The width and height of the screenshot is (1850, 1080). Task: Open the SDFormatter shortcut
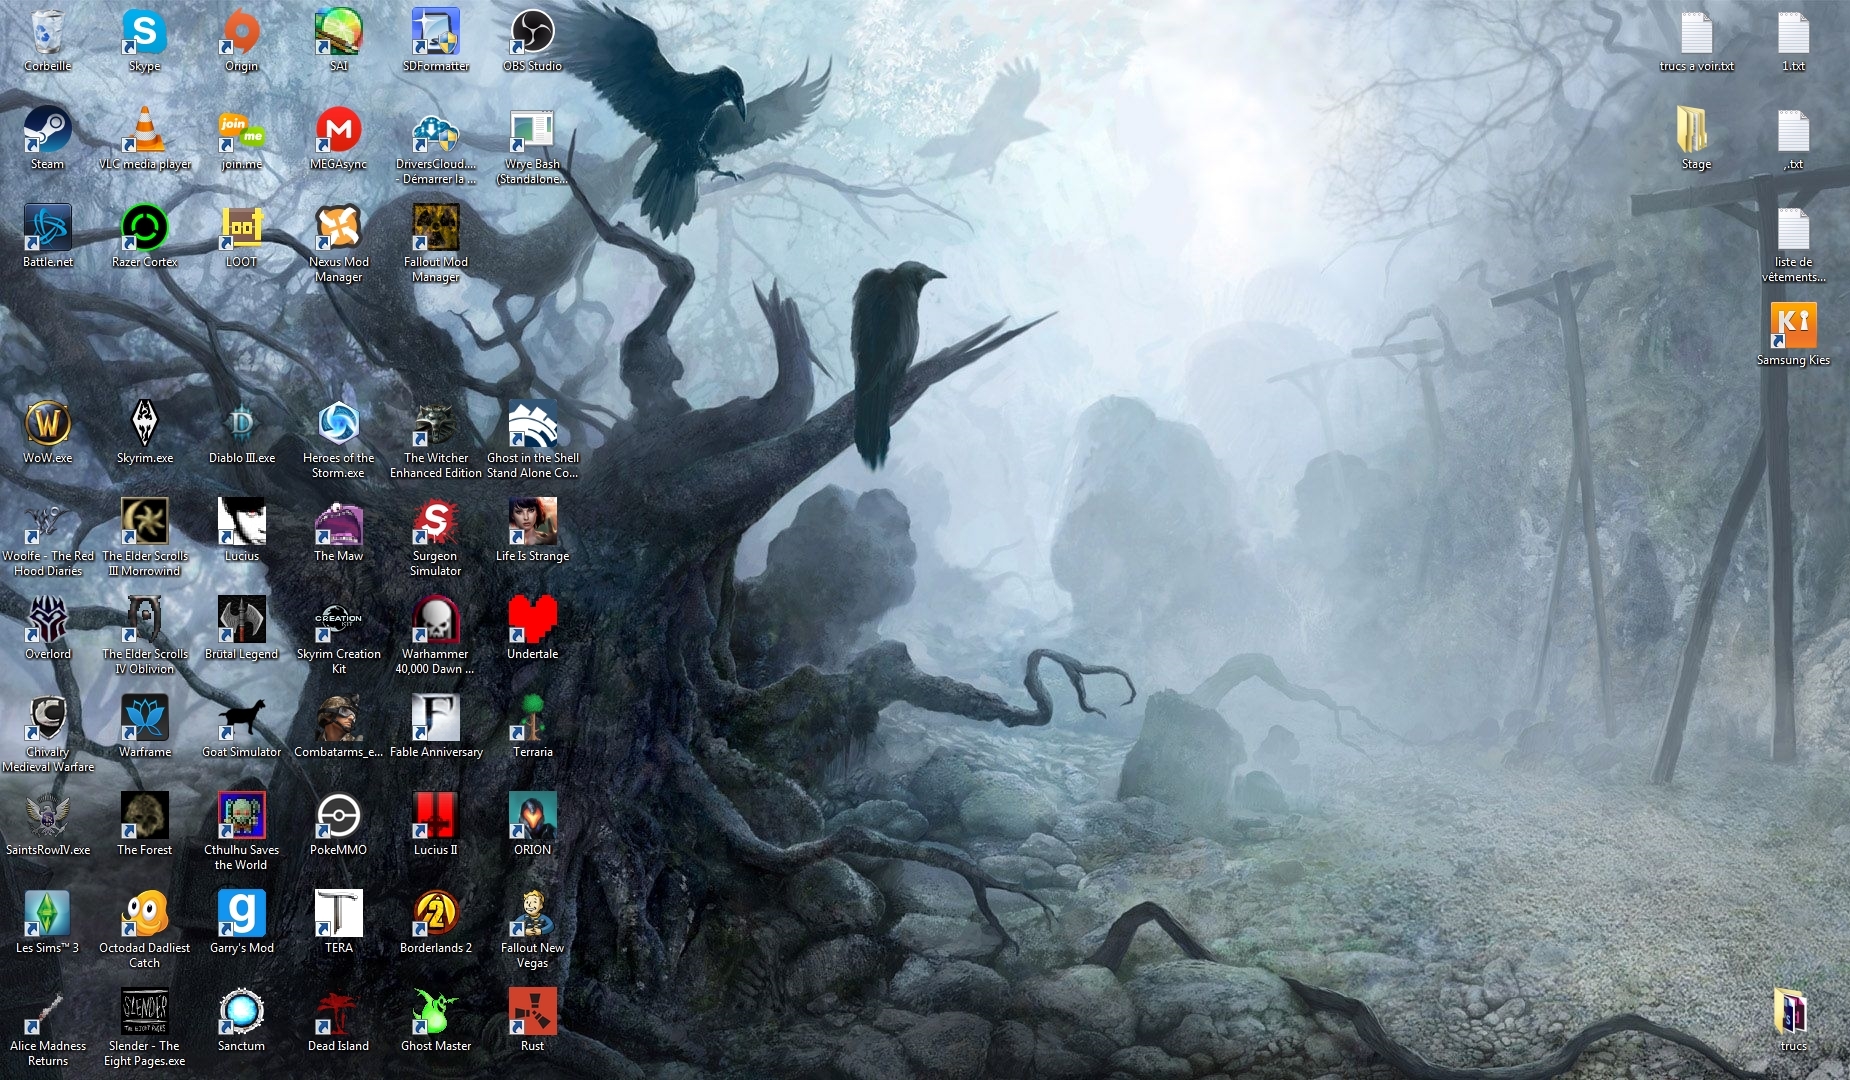435,32
